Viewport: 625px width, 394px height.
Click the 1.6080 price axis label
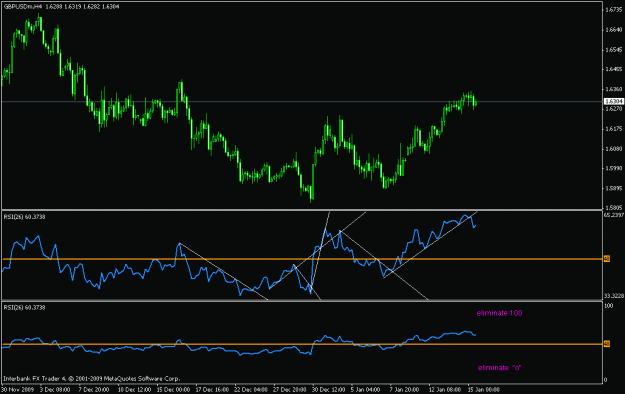614,149
